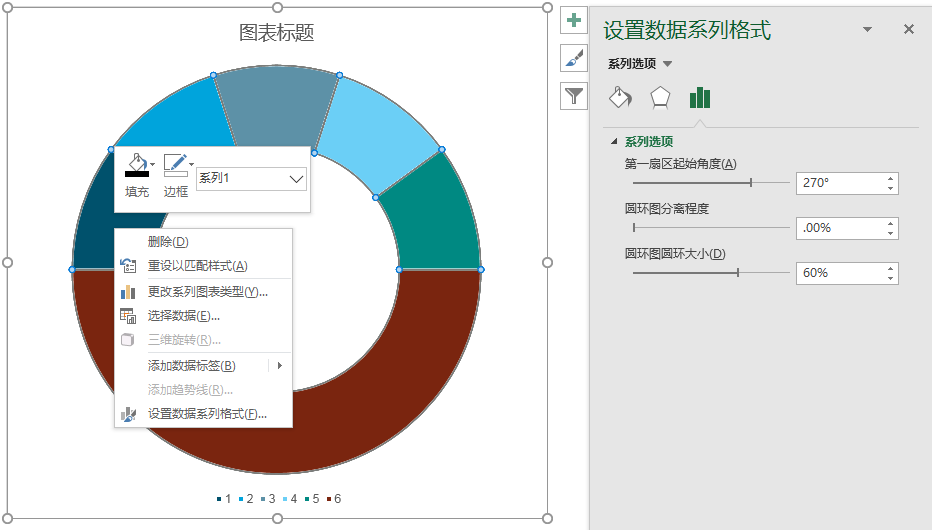The width and height of the screenshot is (932, 530).
Task: Select the Fill & Line paint bucket tab
Action: (x=621, y=97)
